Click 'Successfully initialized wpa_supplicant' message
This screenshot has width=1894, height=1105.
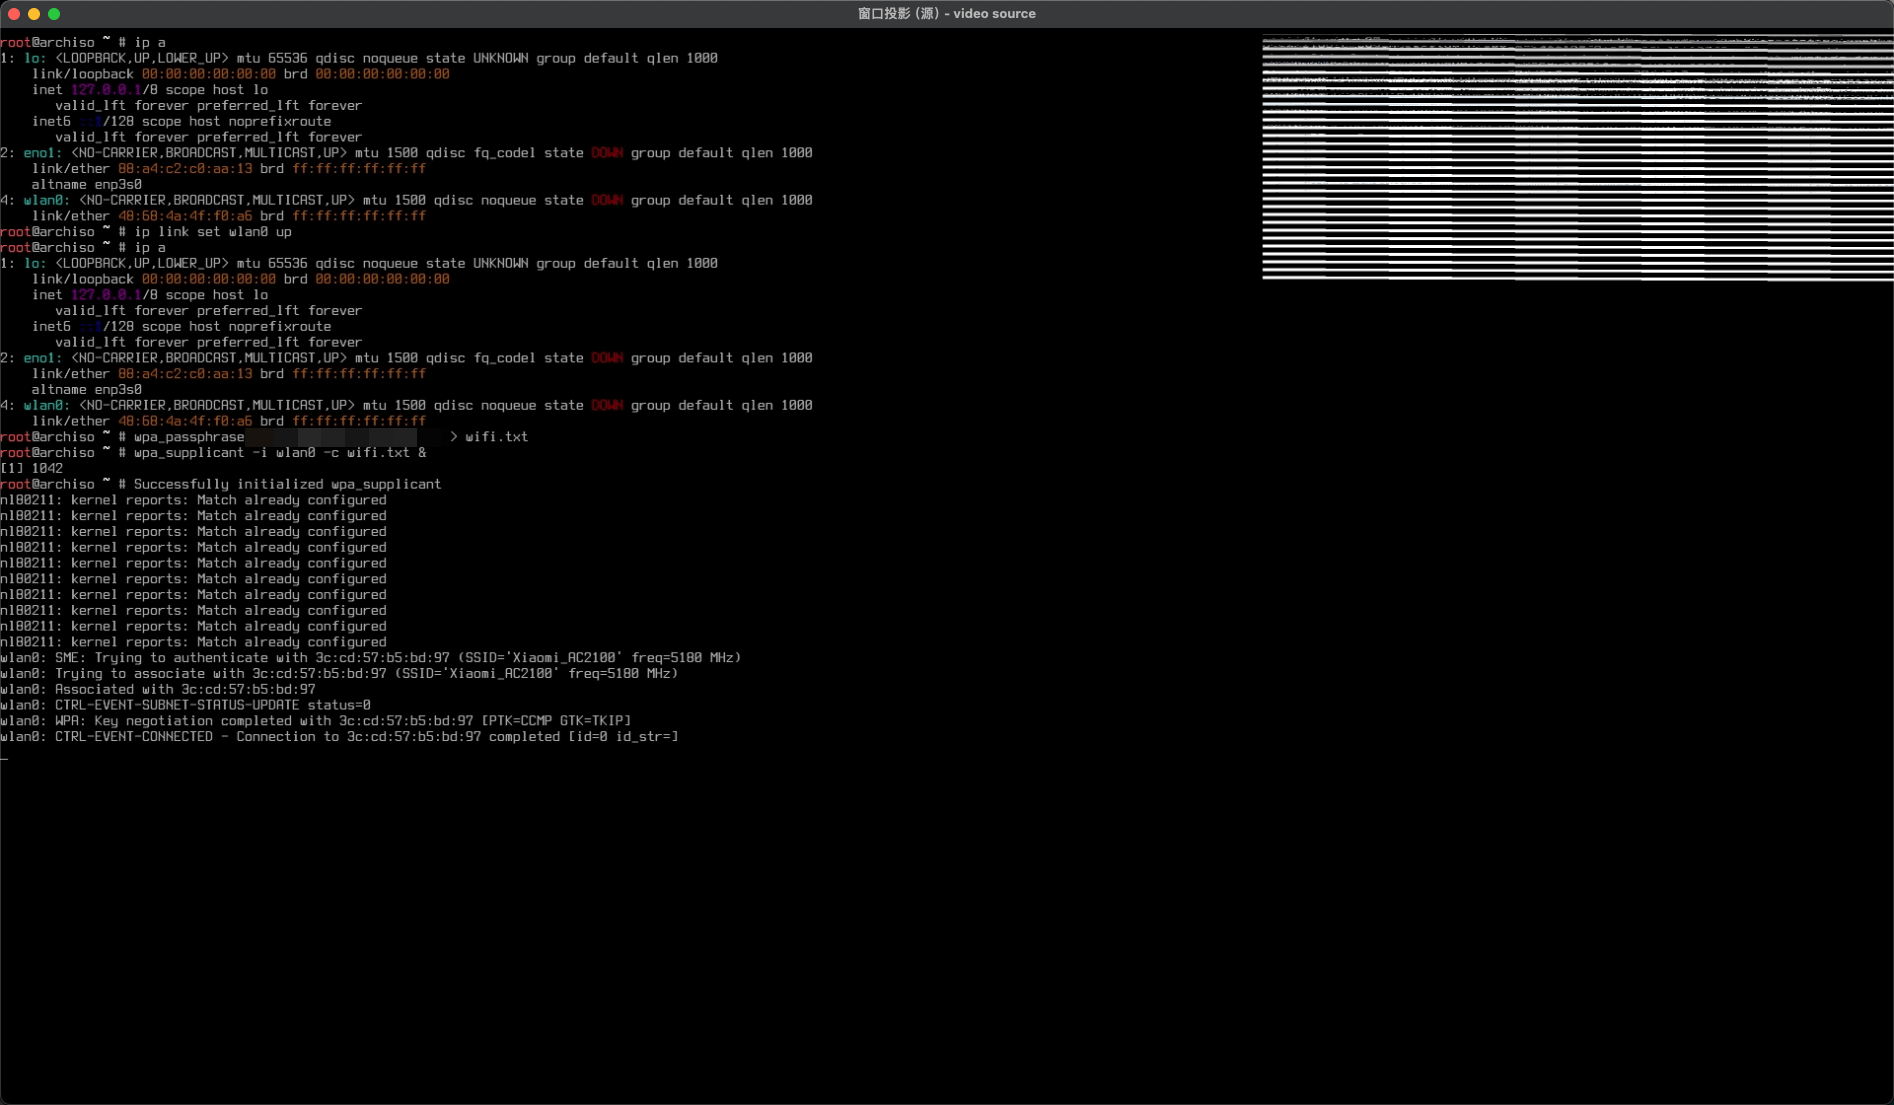click(287, 484)
